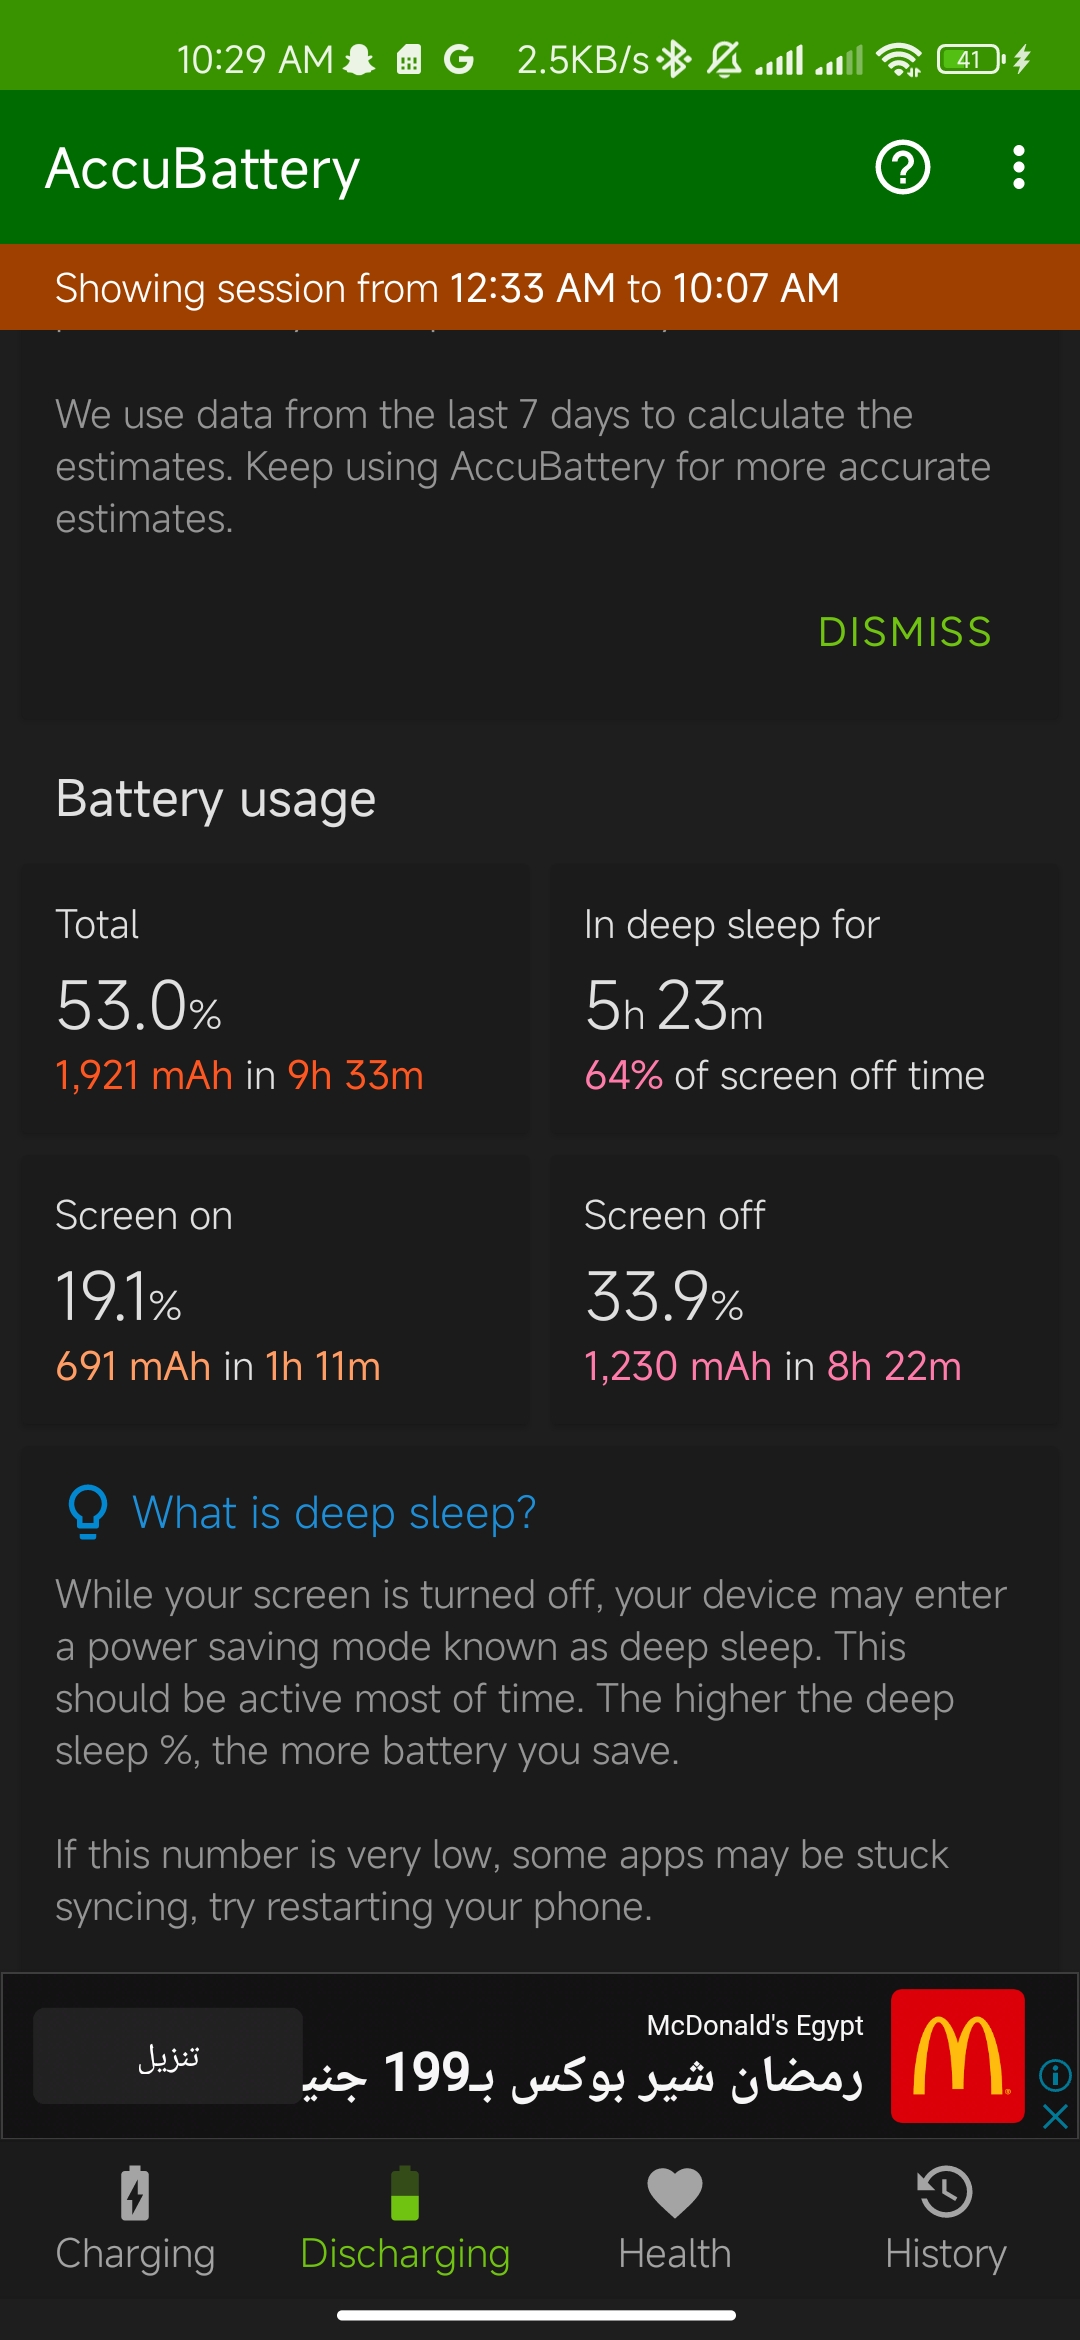Tap the Wi-Fi status bar icon

pyautogui.click(x=899, y=60)
